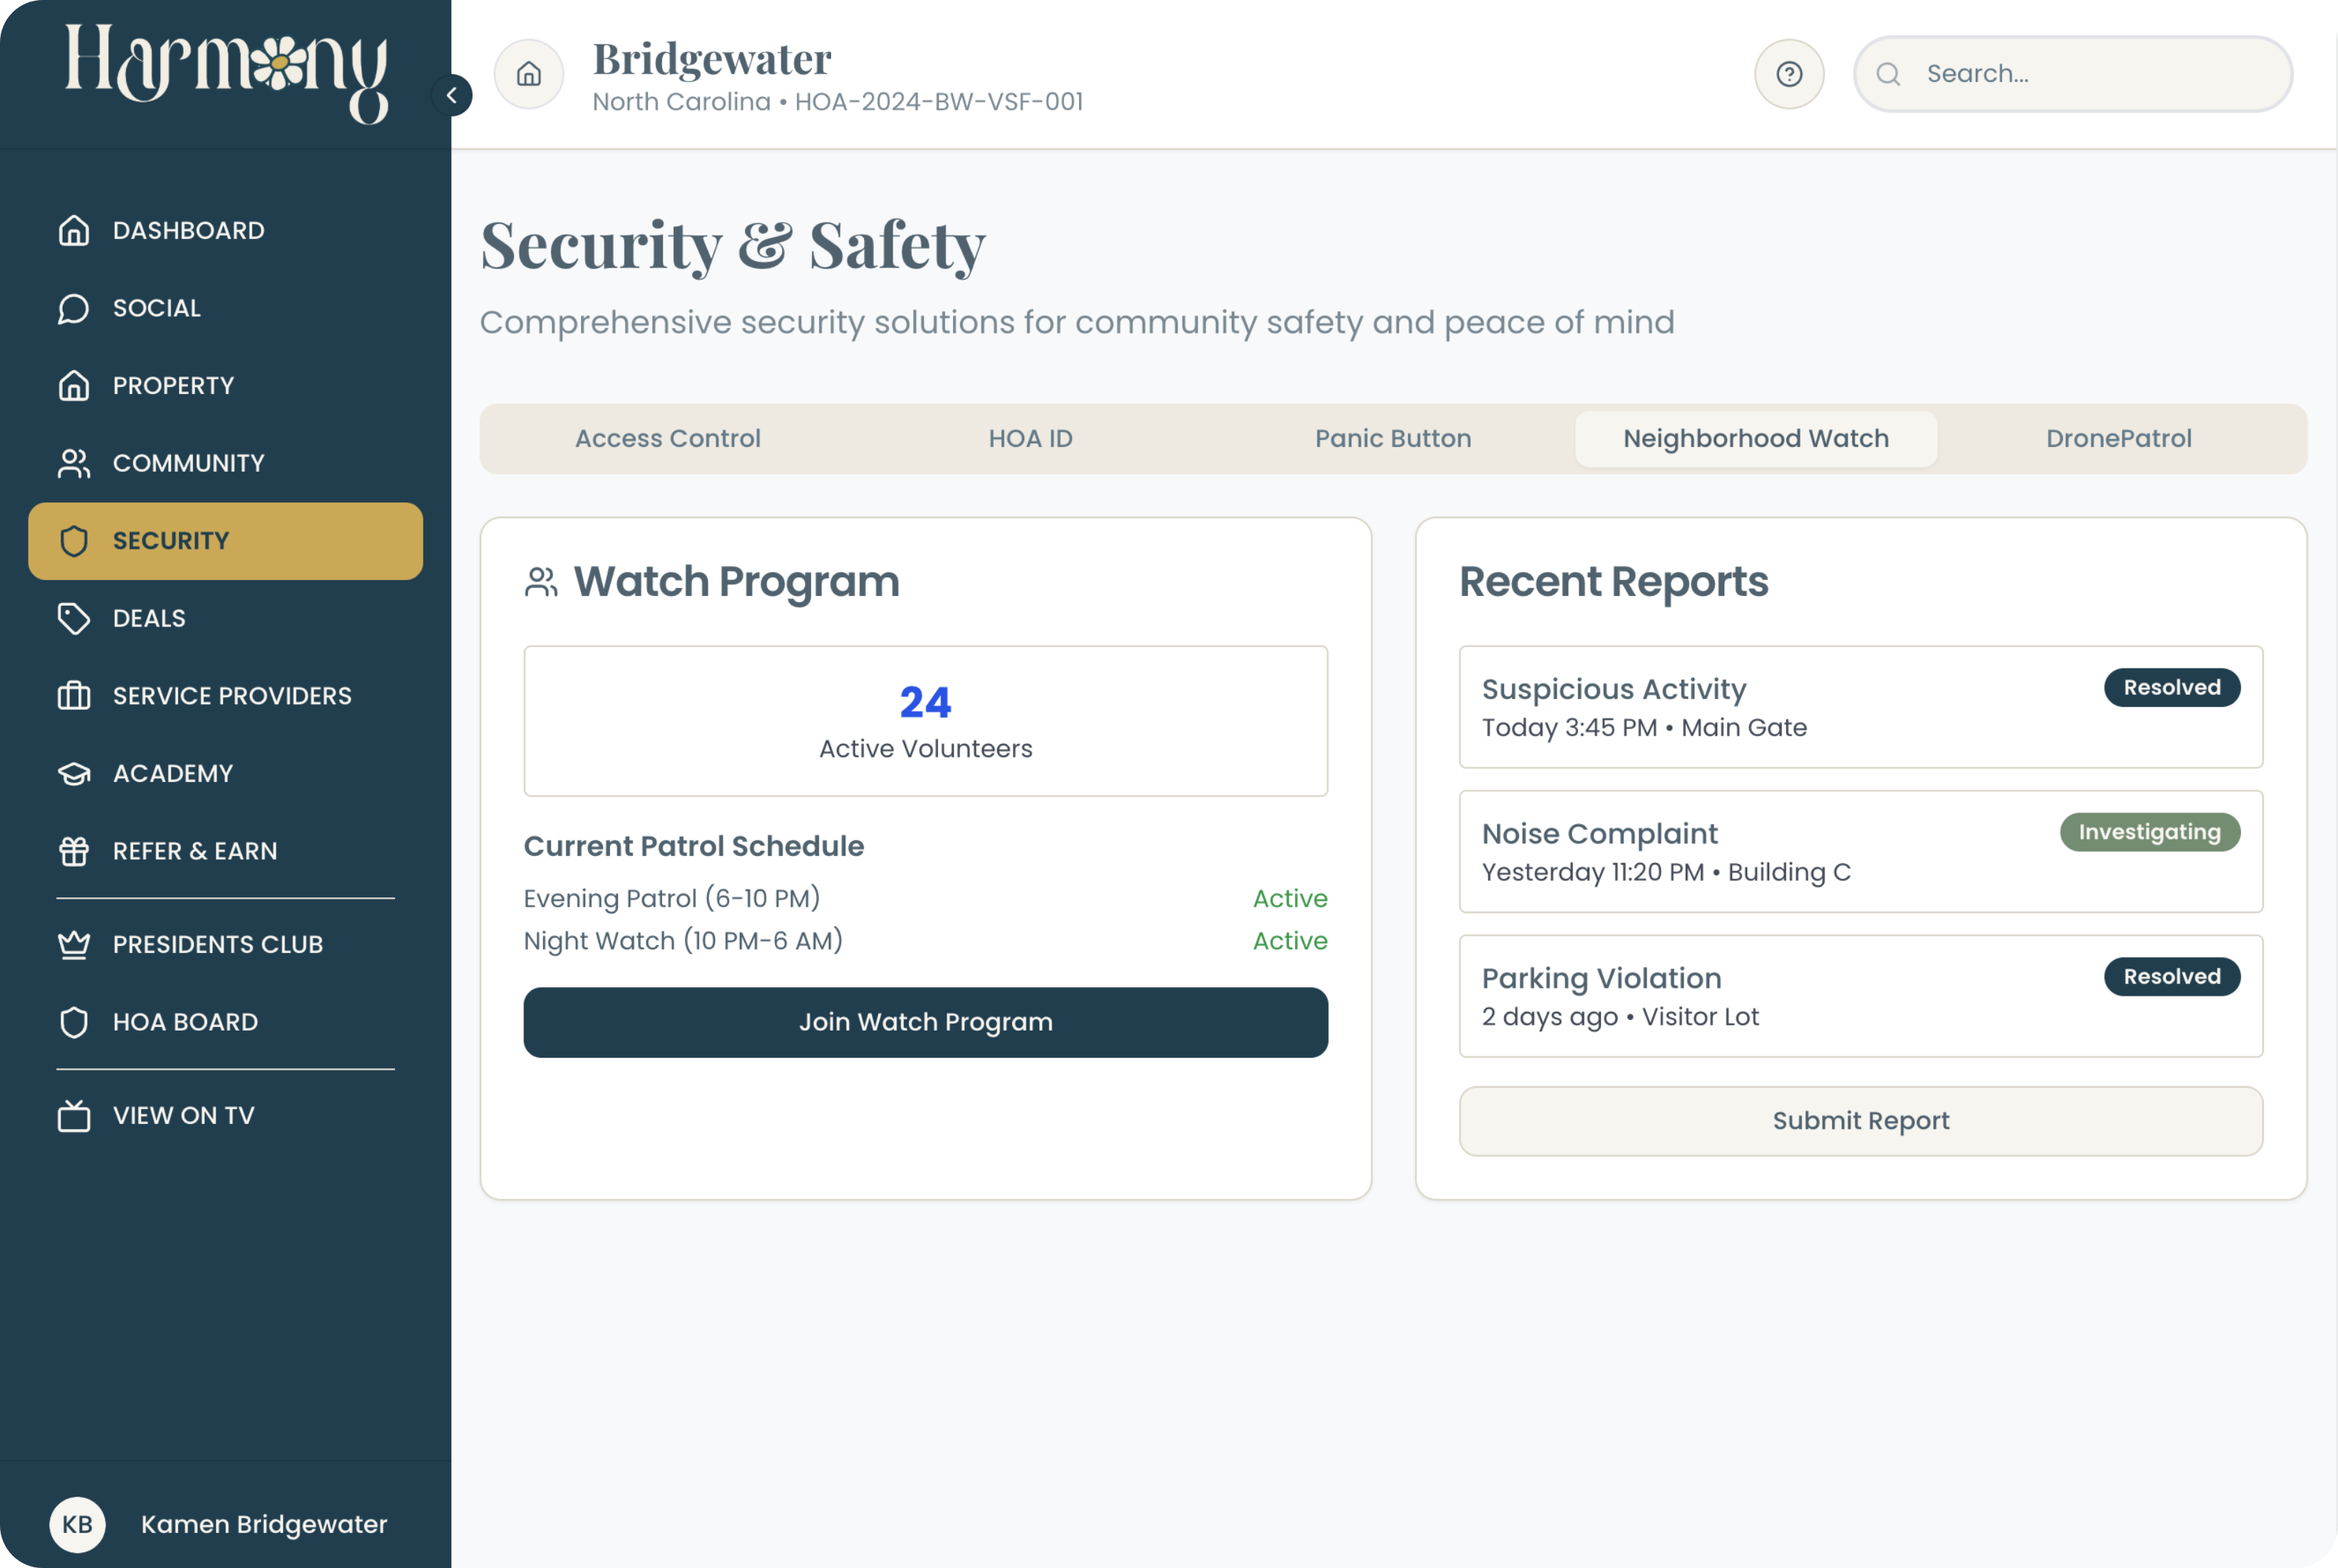Open the help question mark icon
The image size is (2338, 1568).
[x=1789, y=73]
